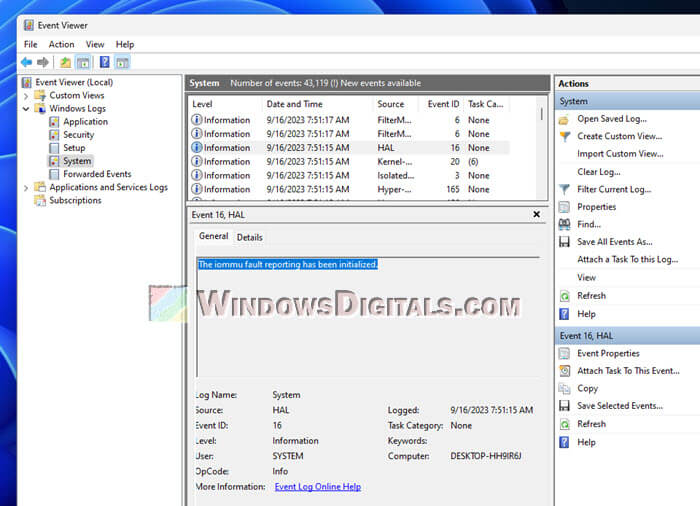Click the Event Properties icon
The image size is (700, 506).
[x=564, y=354]
